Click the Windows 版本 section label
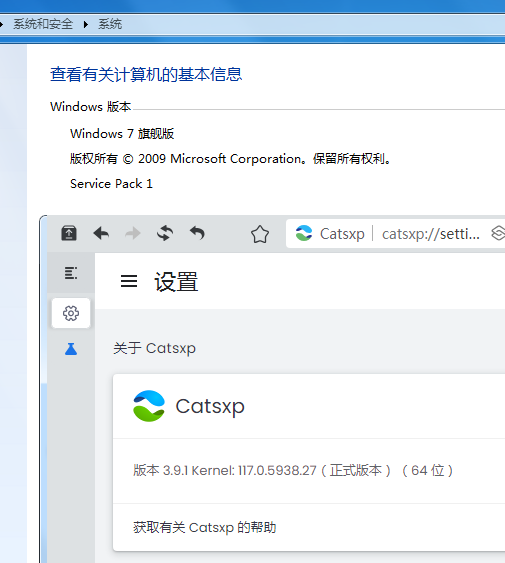This screenshot has width=505, height=563. [x=91, y=107]
